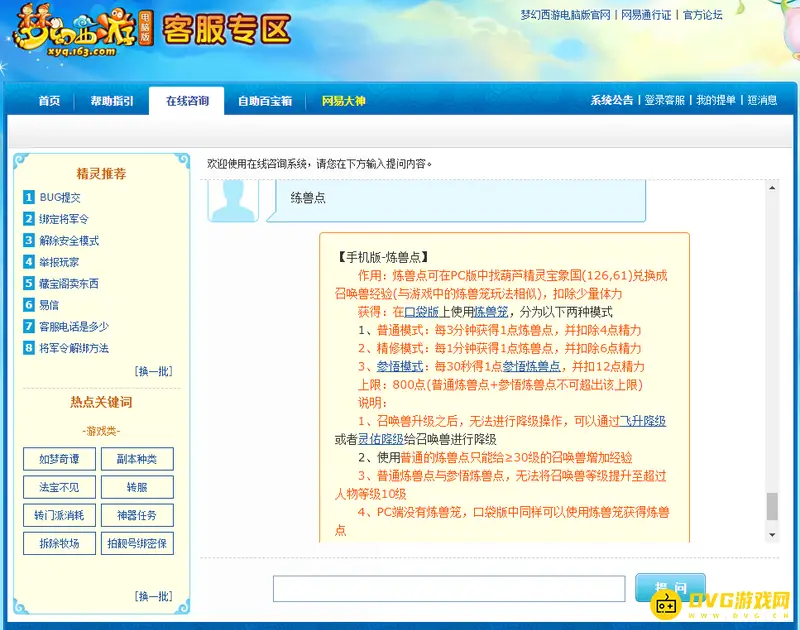Open the 自助百宝箱 tab
This screenshot has height=630, width=800.
tap(265, 101)
